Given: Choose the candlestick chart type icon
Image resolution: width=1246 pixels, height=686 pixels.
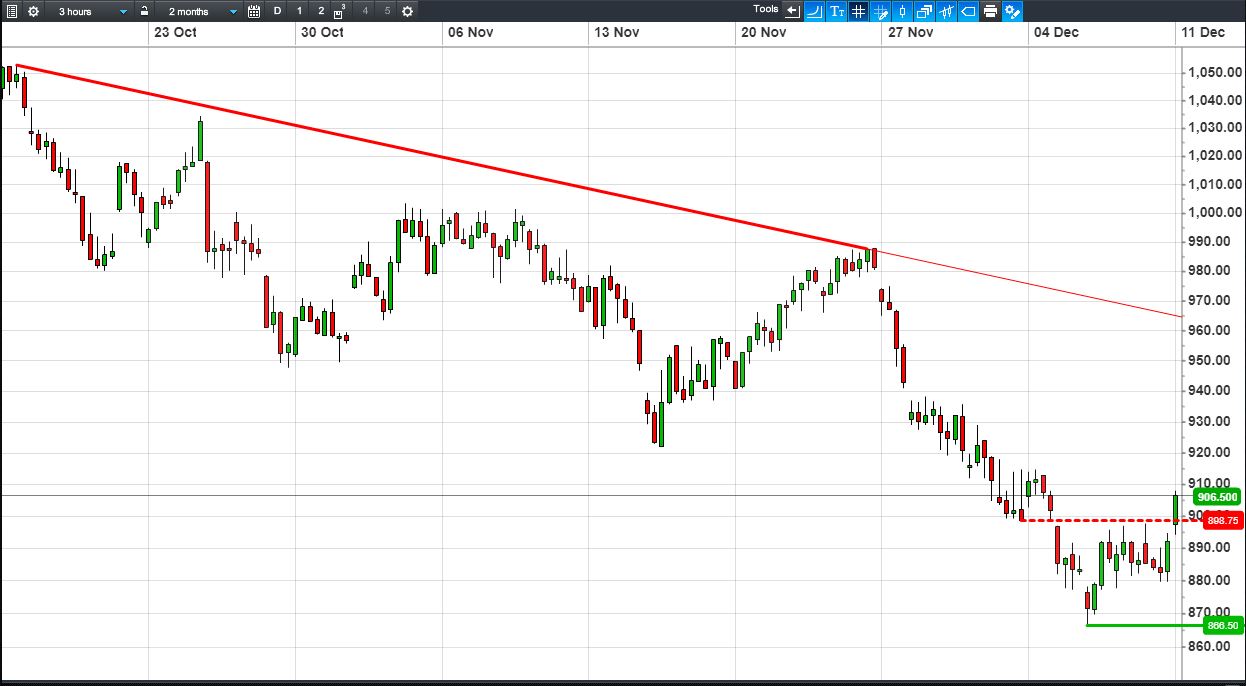Looking at the screenshot, I should (902, 11).
